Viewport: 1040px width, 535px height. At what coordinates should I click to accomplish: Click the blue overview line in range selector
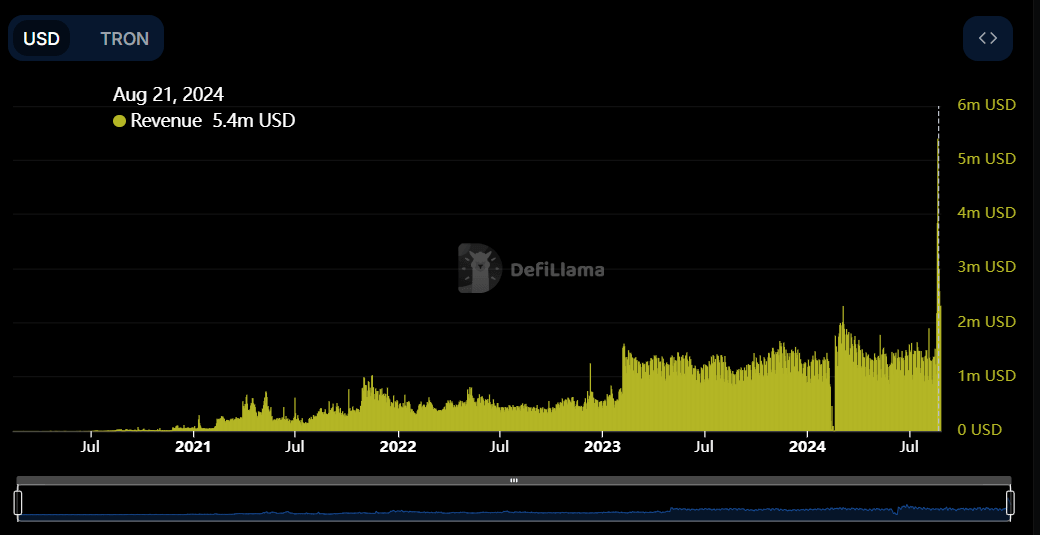(514, 511)
